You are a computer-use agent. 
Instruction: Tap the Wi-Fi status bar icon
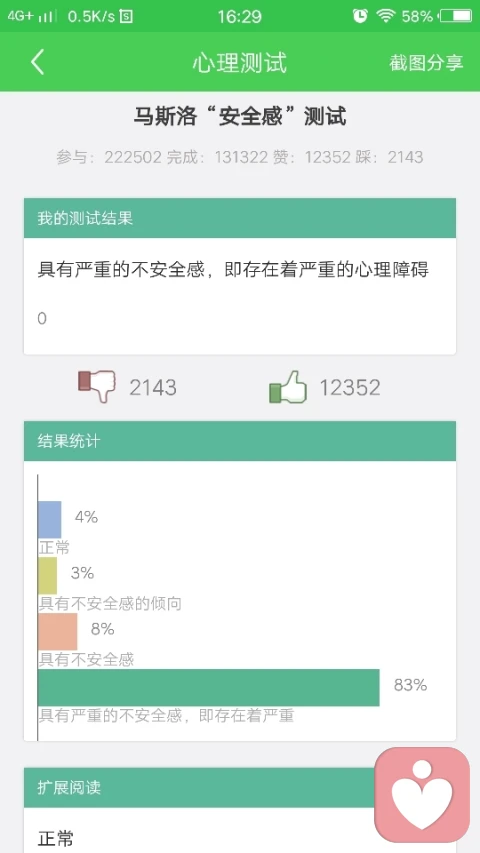[x=385, y=16]
